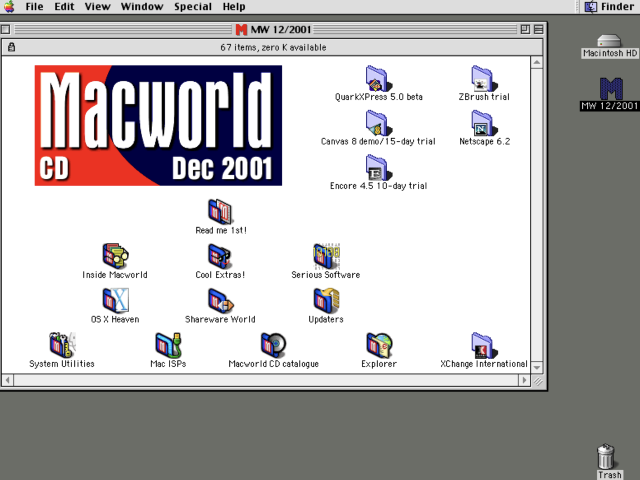The height and width of the screenshot is (480, 640).
Task: Open the Finder application menu
Action: point(610,7)
